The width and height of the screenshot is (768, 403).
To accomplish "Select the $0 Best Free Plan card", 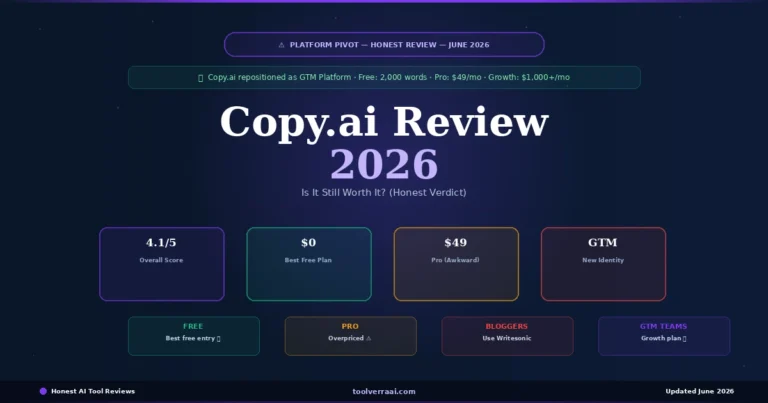I will click(309, 264).
